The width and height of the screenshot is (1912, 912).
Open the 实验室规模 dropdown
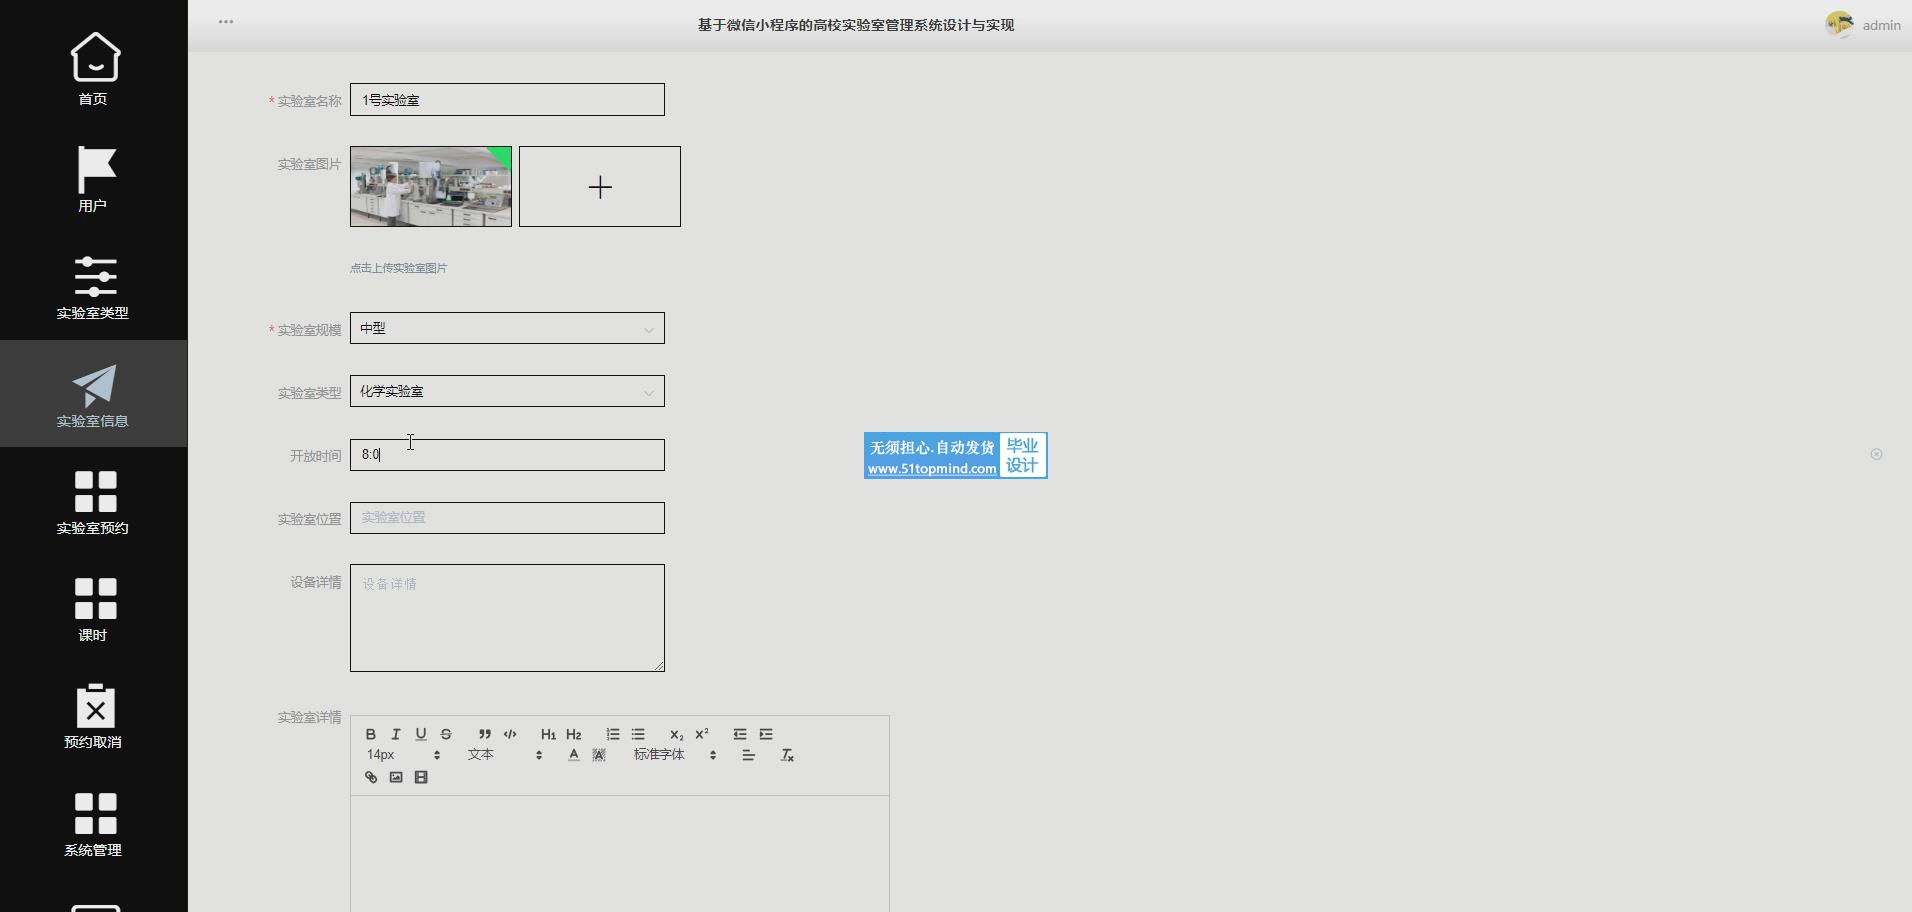click(x=507, y=329)
